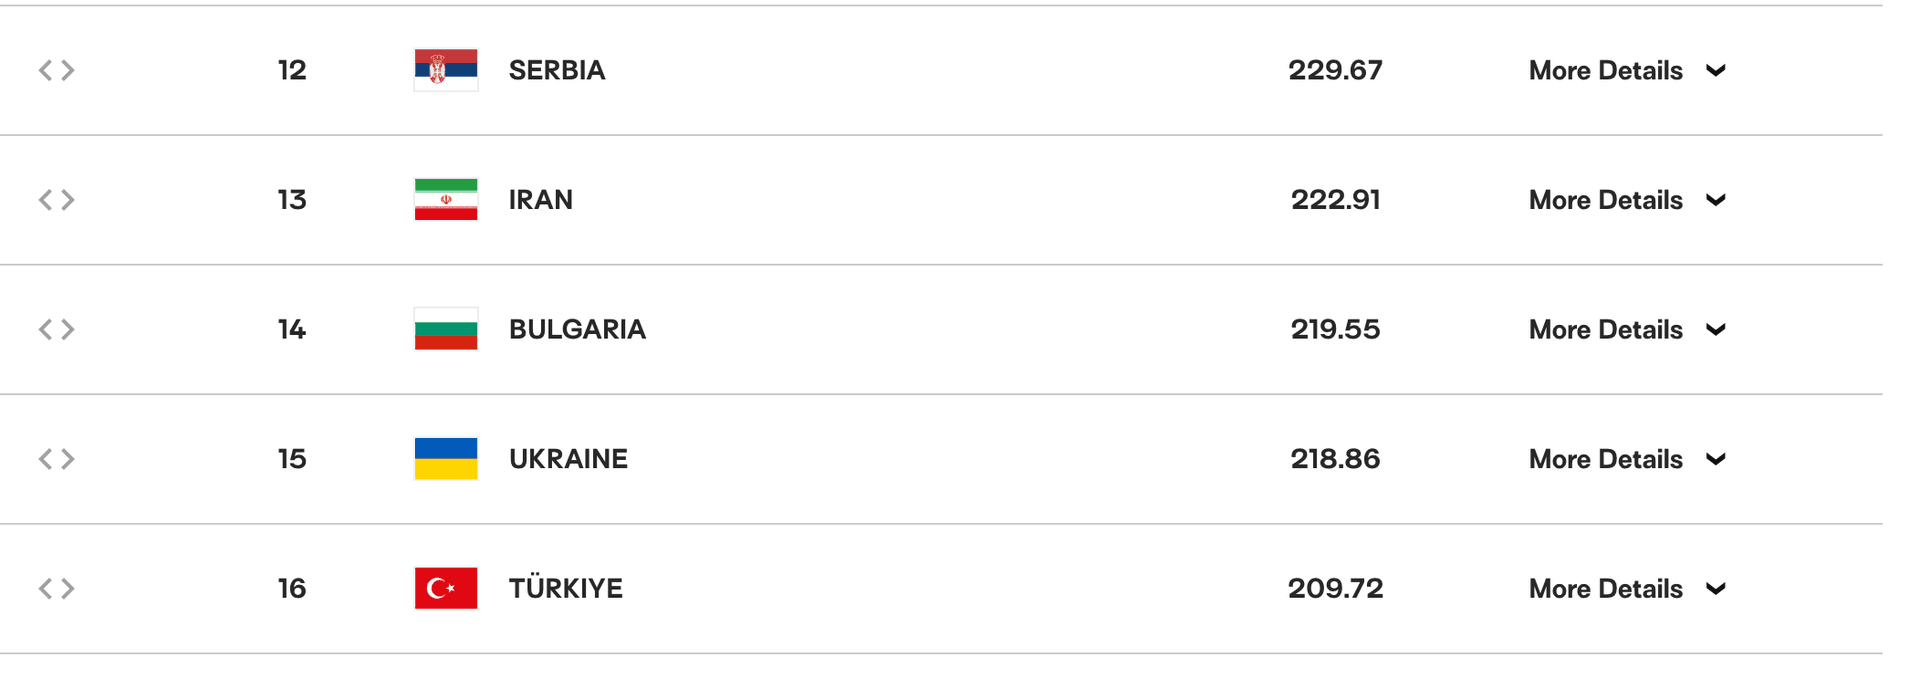The width and height of the screenshot is (1920, 679).
Task: Click the angle brackets icon beside Iran
Action: 57,200
